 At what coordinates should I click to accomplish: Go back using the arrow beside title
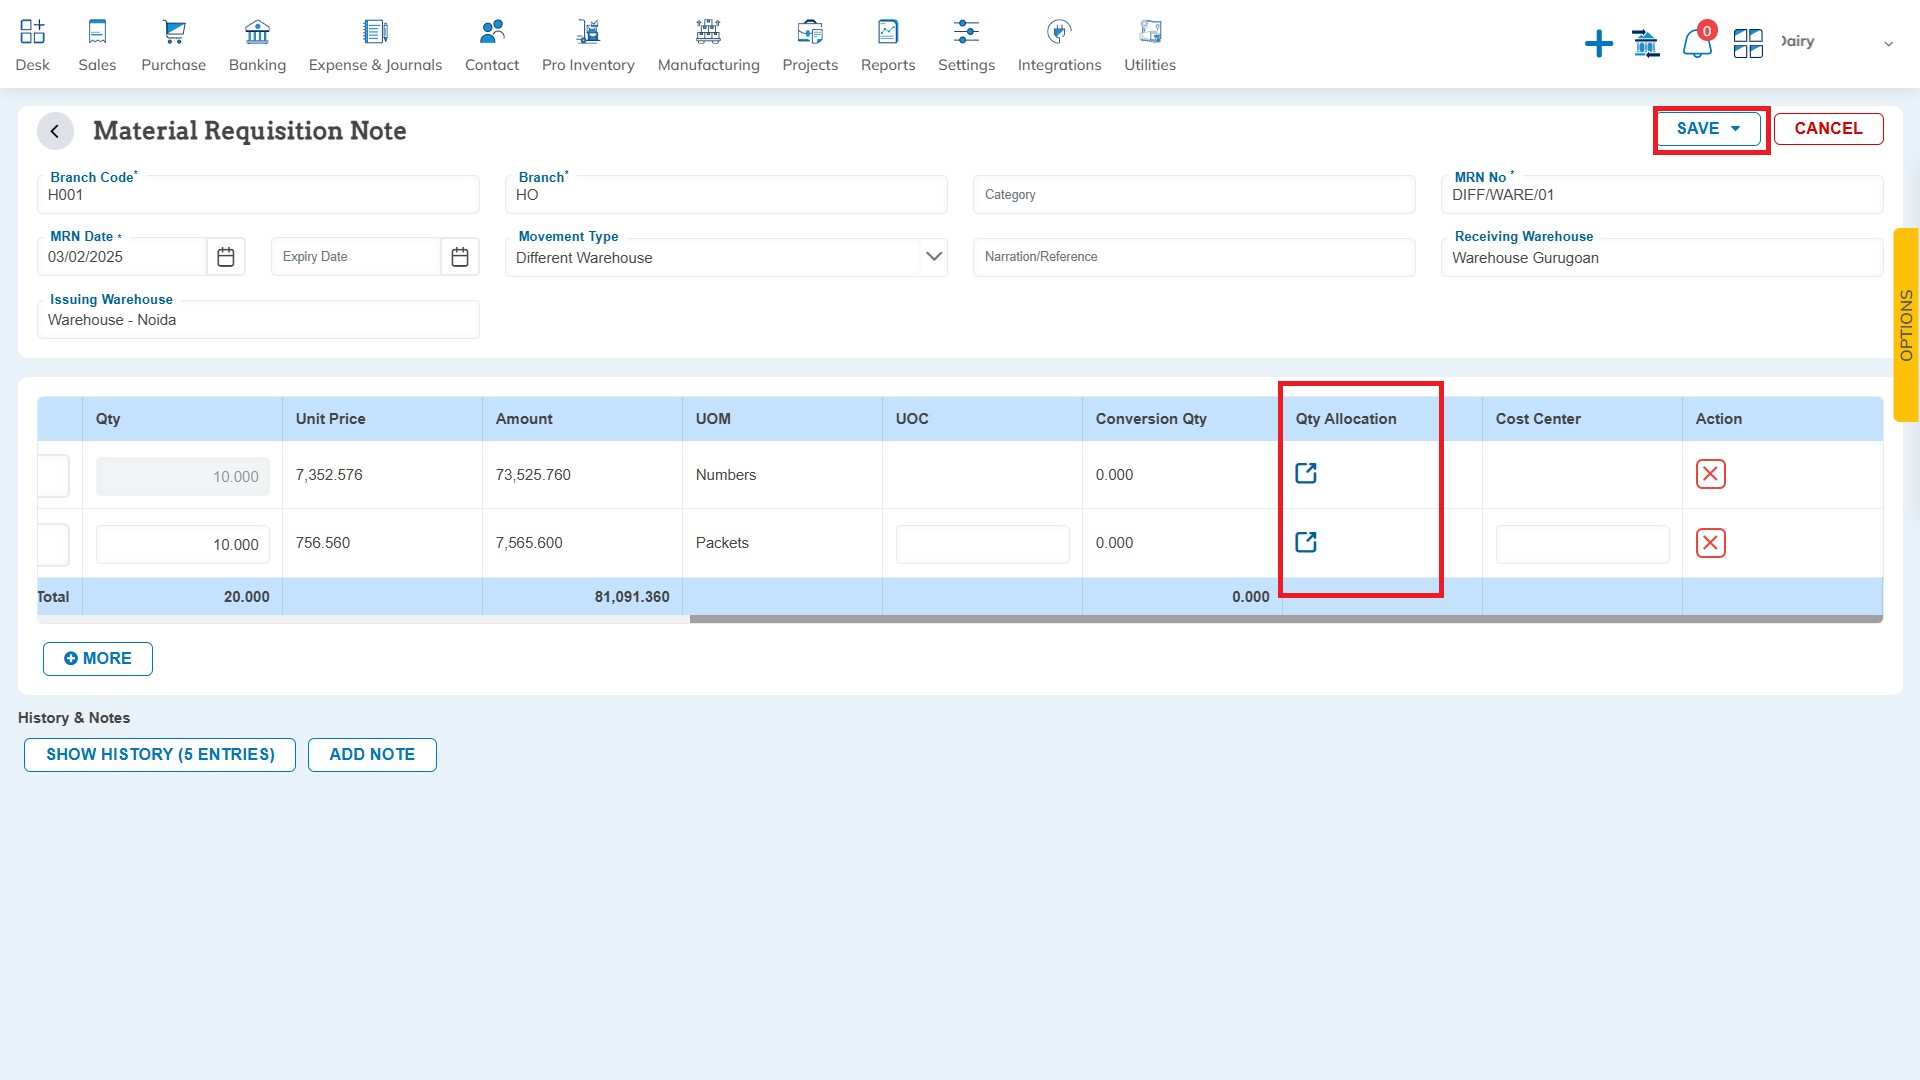click(x=55, y=131)
